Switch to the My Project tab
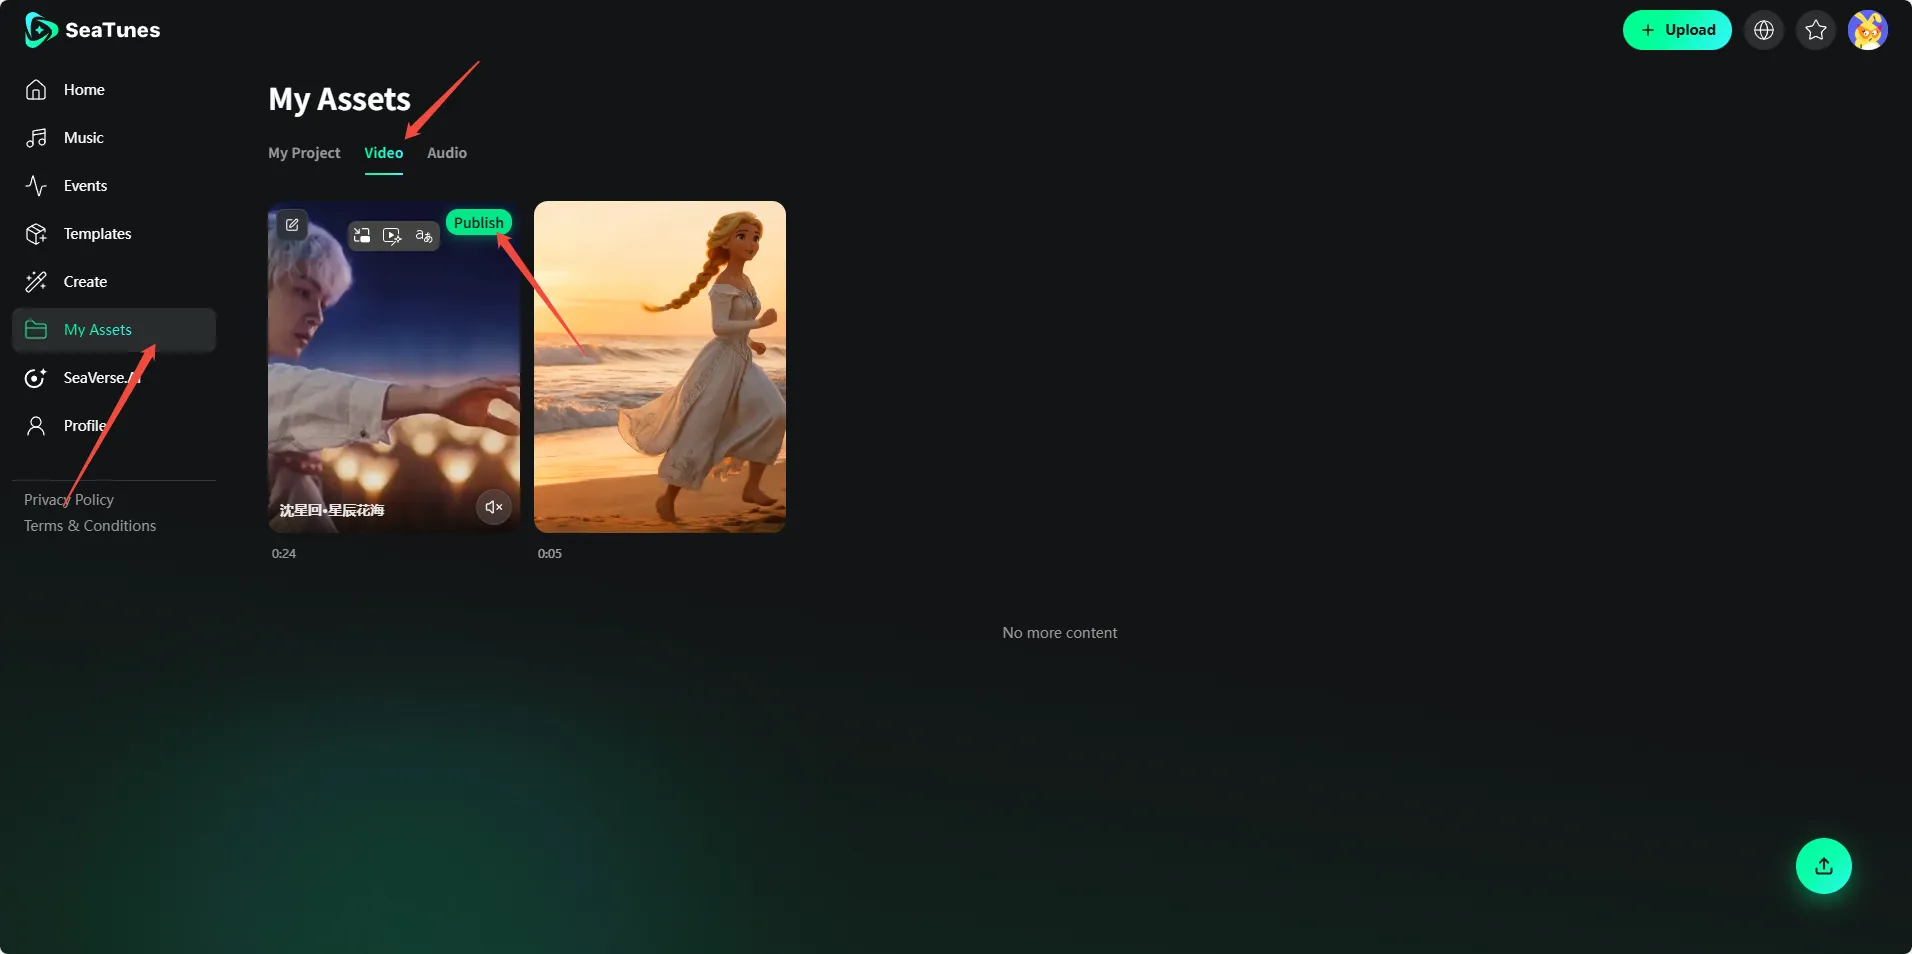 304,153
